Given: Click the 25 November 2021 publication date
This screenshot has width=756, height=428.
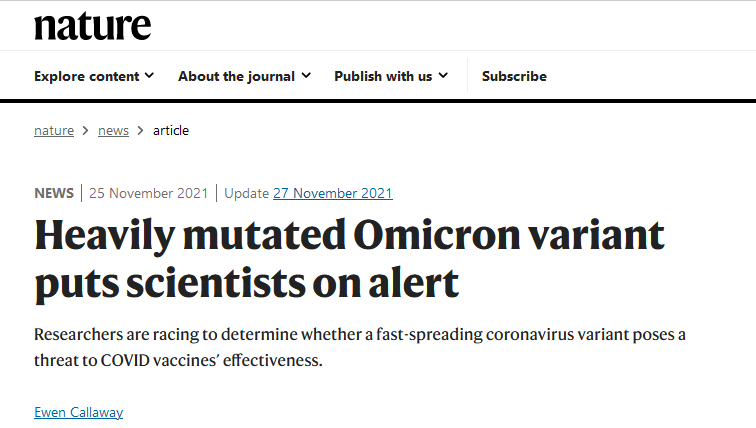Looking at the screenshot, I should click(148, 193).
